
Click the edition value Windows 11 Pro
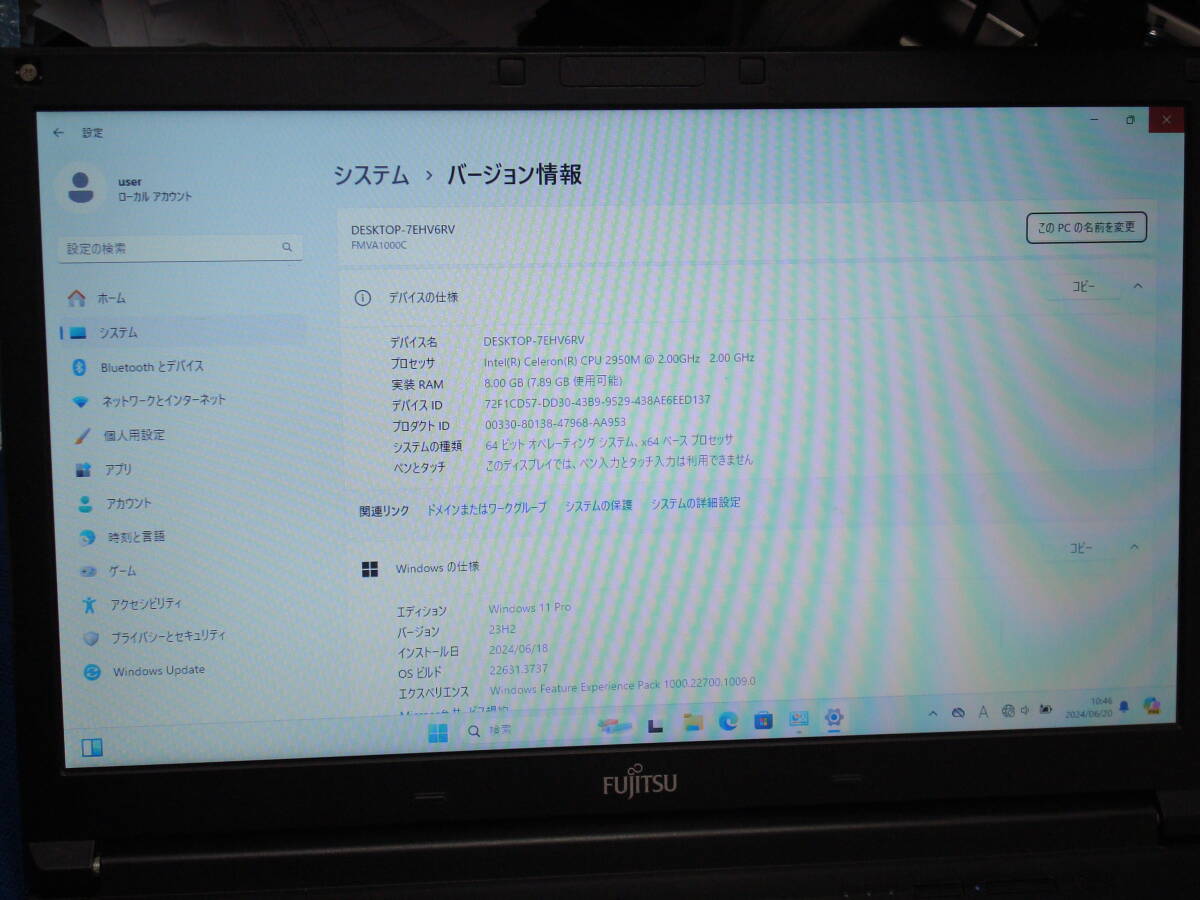pyautogui.click(x=529, y=608)
